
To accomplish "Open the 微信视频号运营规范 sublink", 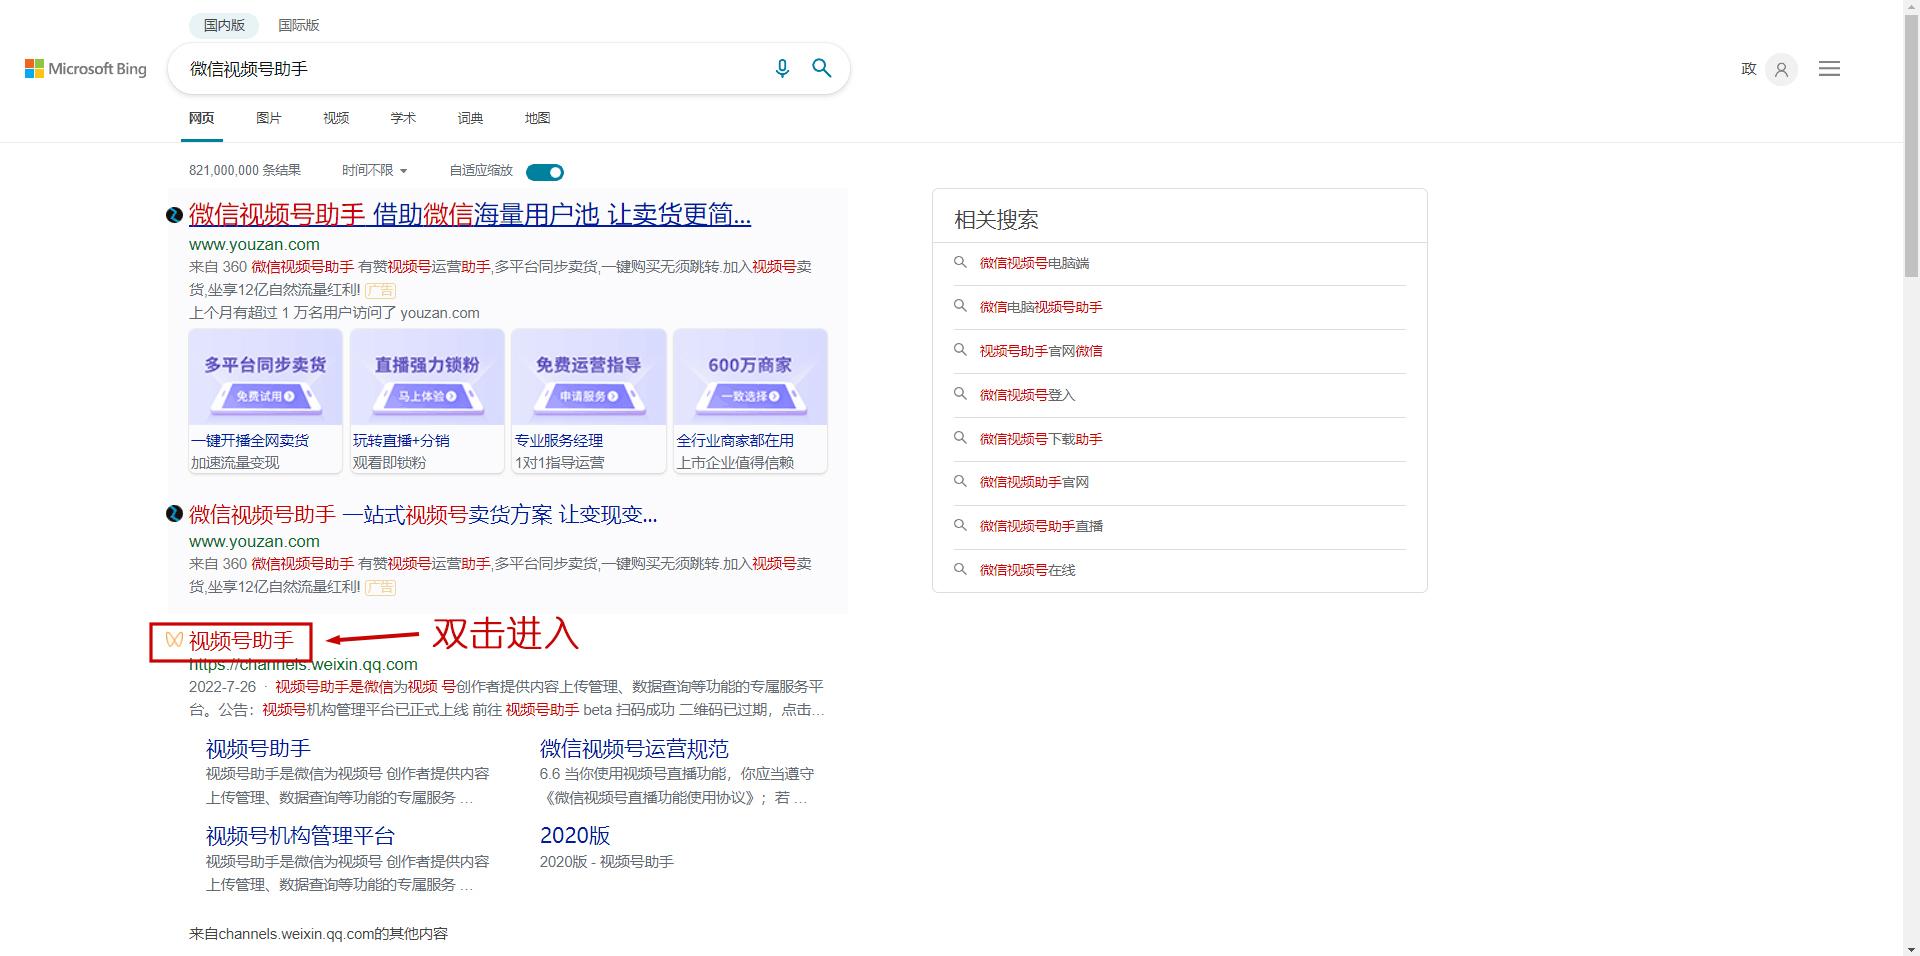I will [x=634, y=749].
